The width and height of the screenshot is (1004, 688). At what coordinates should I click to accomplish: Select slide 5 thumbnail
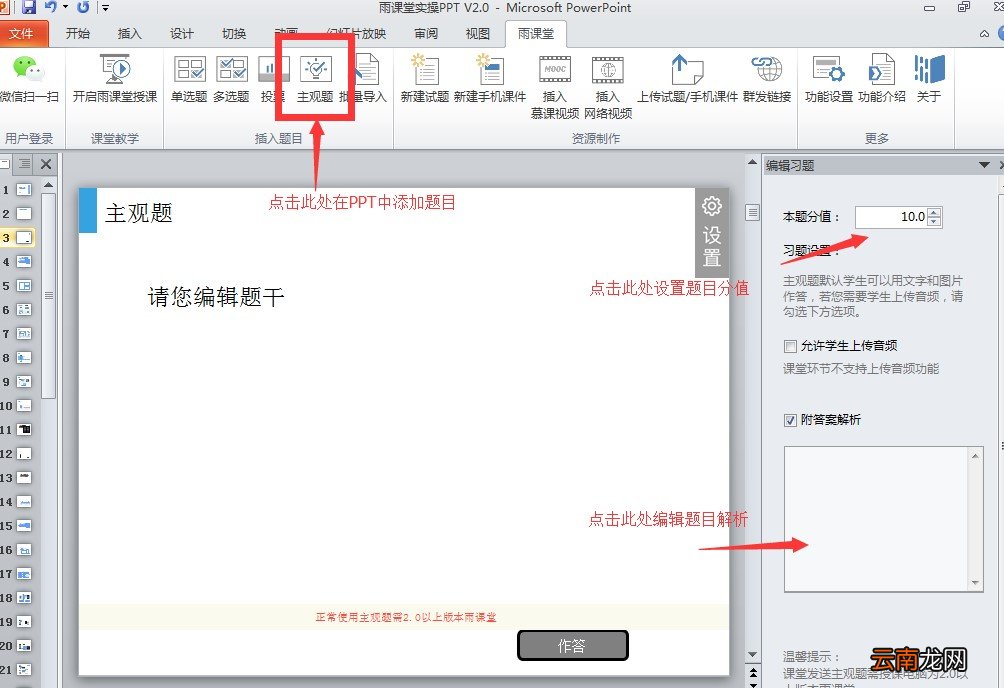24,286
